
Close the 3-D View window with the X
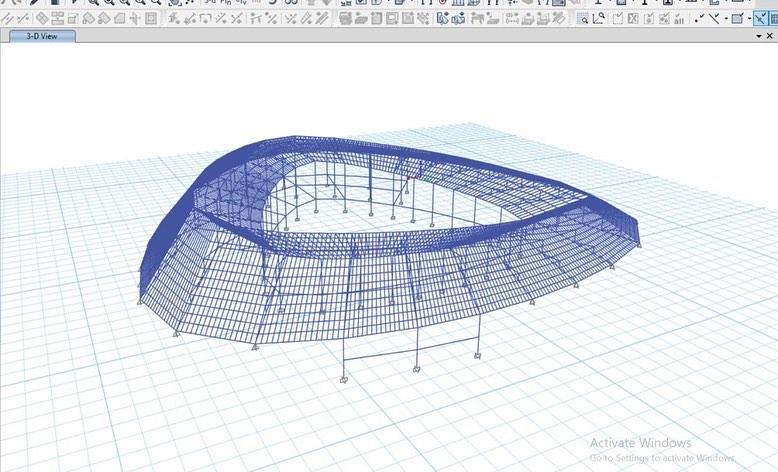click(x=769, y=36)
